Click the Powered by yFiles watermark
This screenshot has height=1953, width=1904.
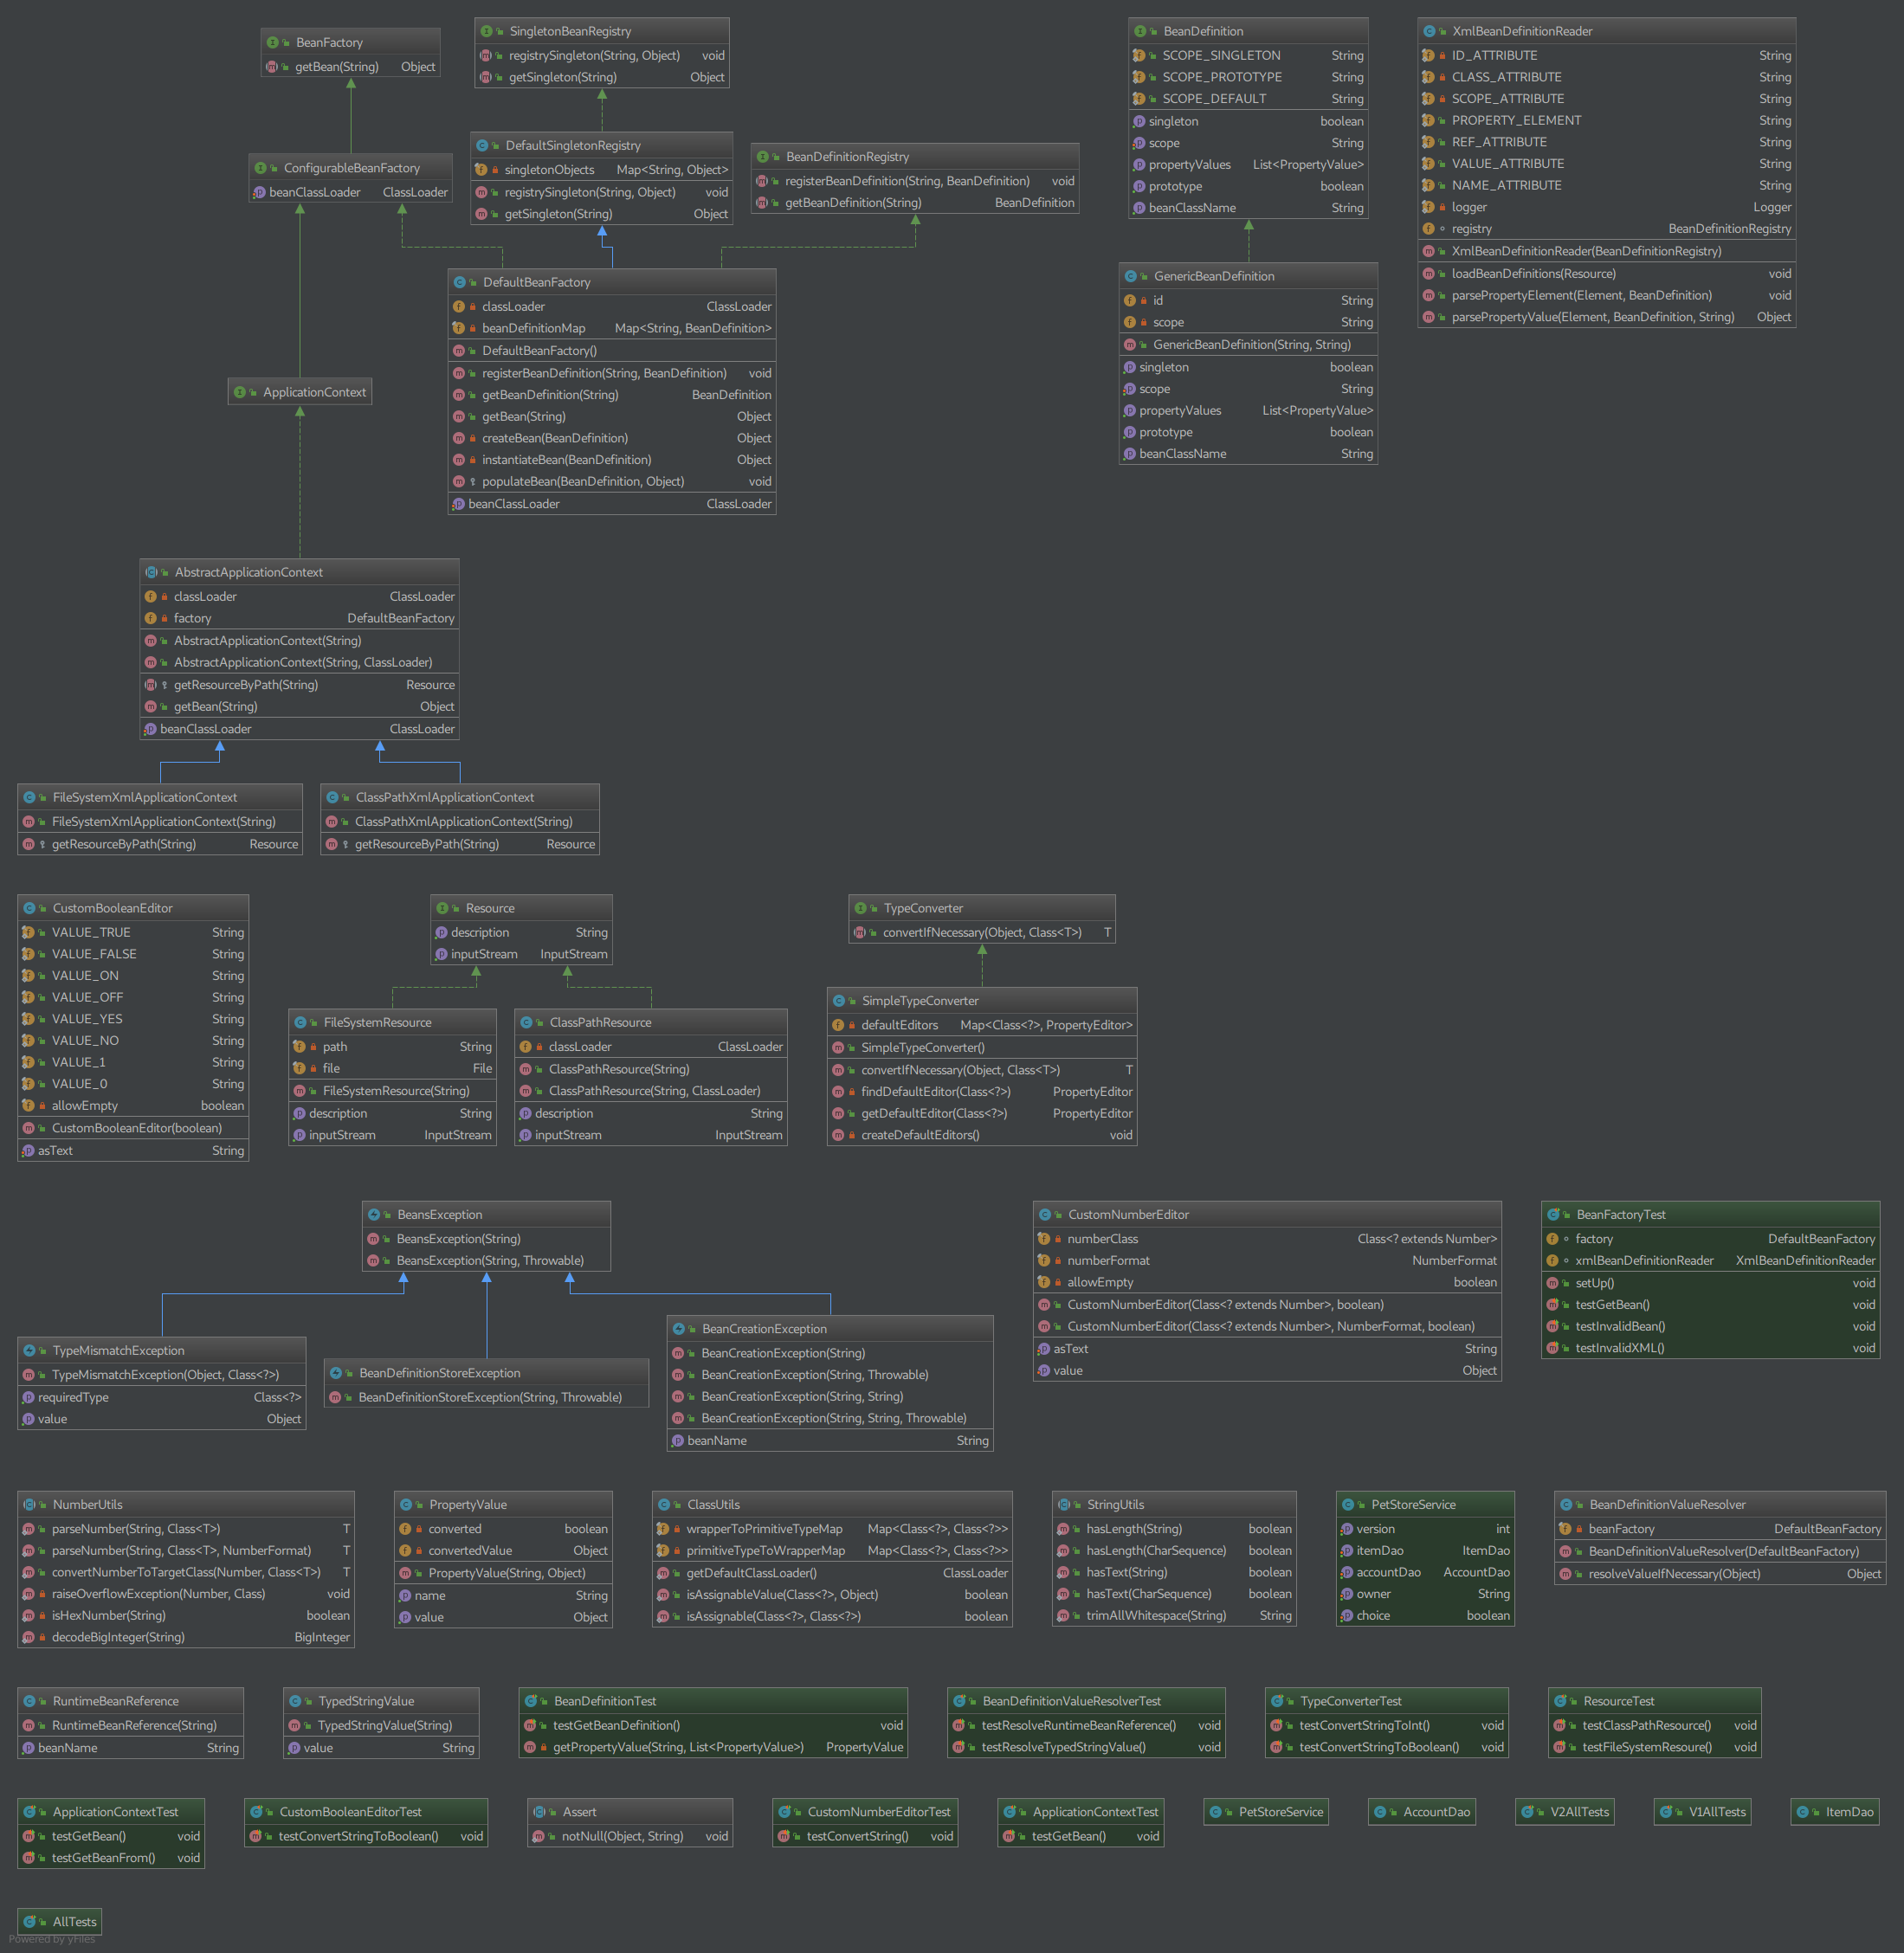[x=52, y=1939]
